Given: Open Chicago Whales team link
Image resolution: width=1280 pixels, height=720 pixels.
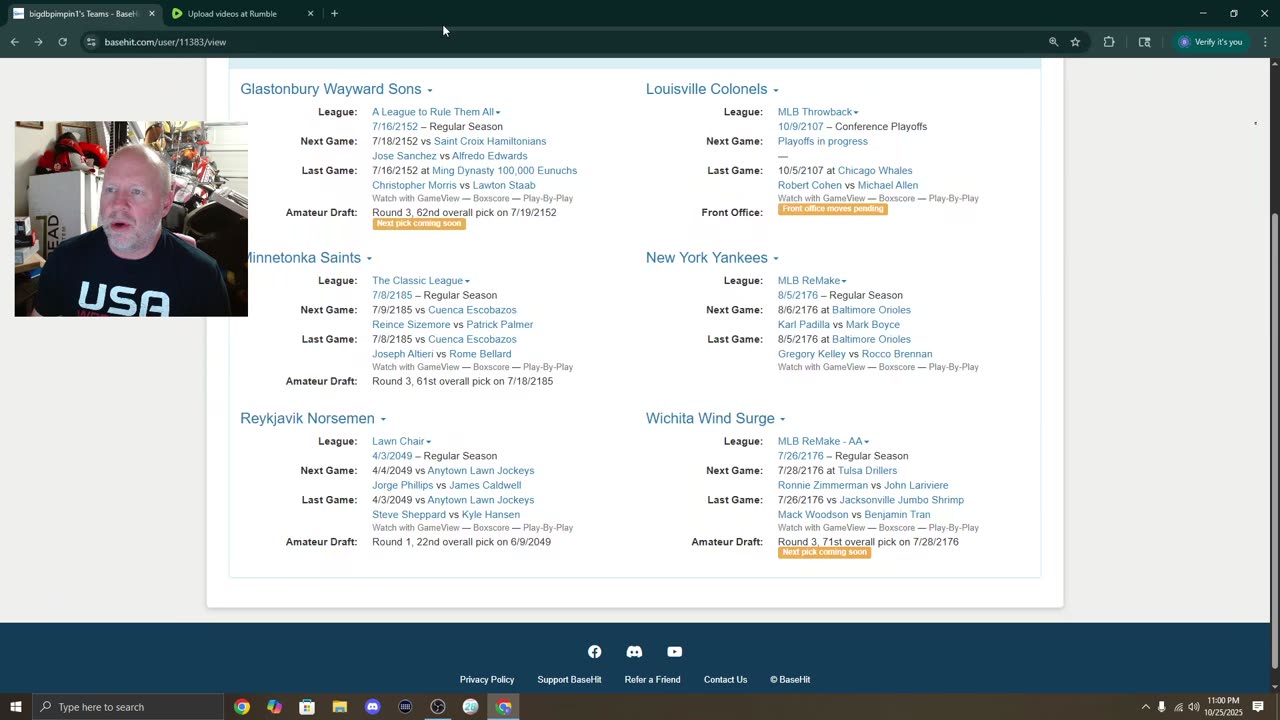Looking at the screenshot, I should (x=875, y=171).
